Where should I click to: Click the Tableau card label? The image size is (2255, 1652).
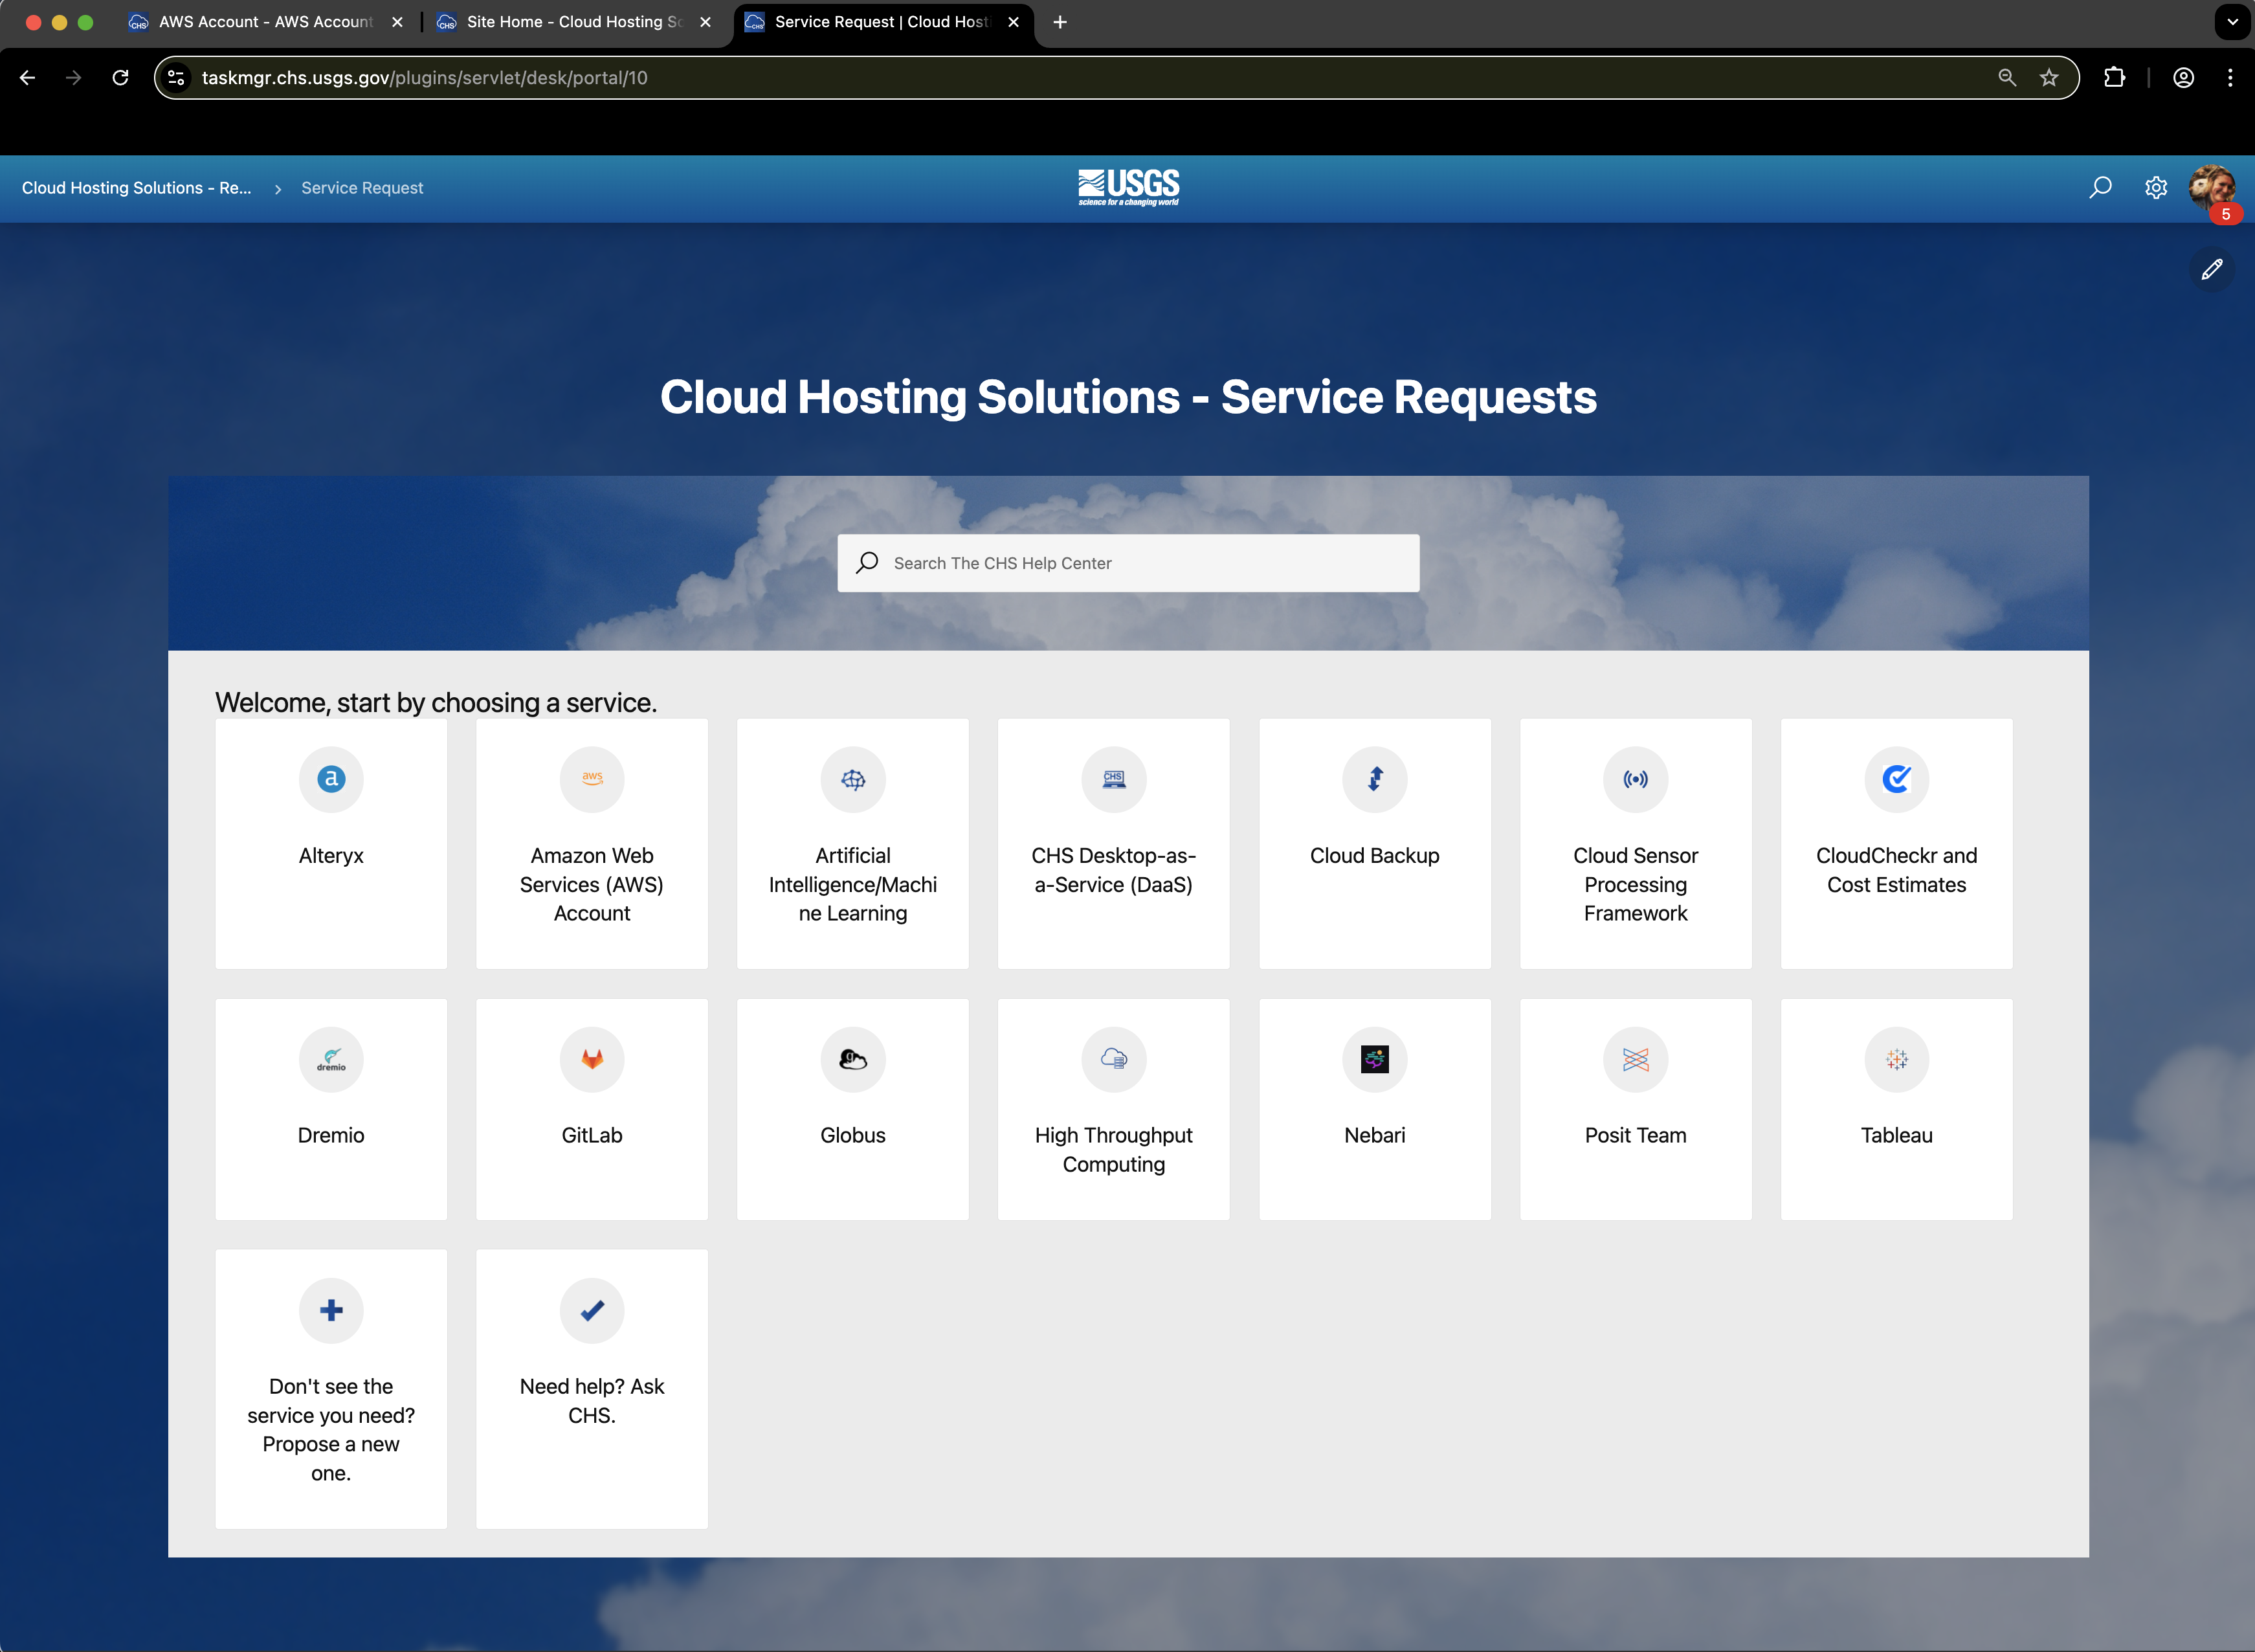[x=1897, y=1135]
